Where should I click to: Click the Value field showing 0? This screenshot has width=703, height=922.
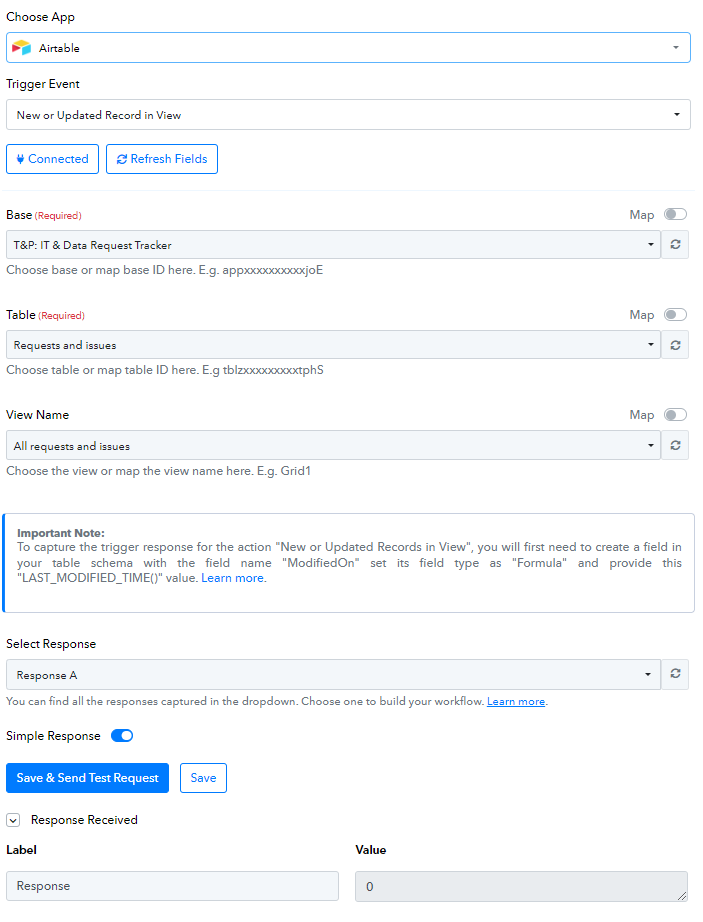coord(521,886)
